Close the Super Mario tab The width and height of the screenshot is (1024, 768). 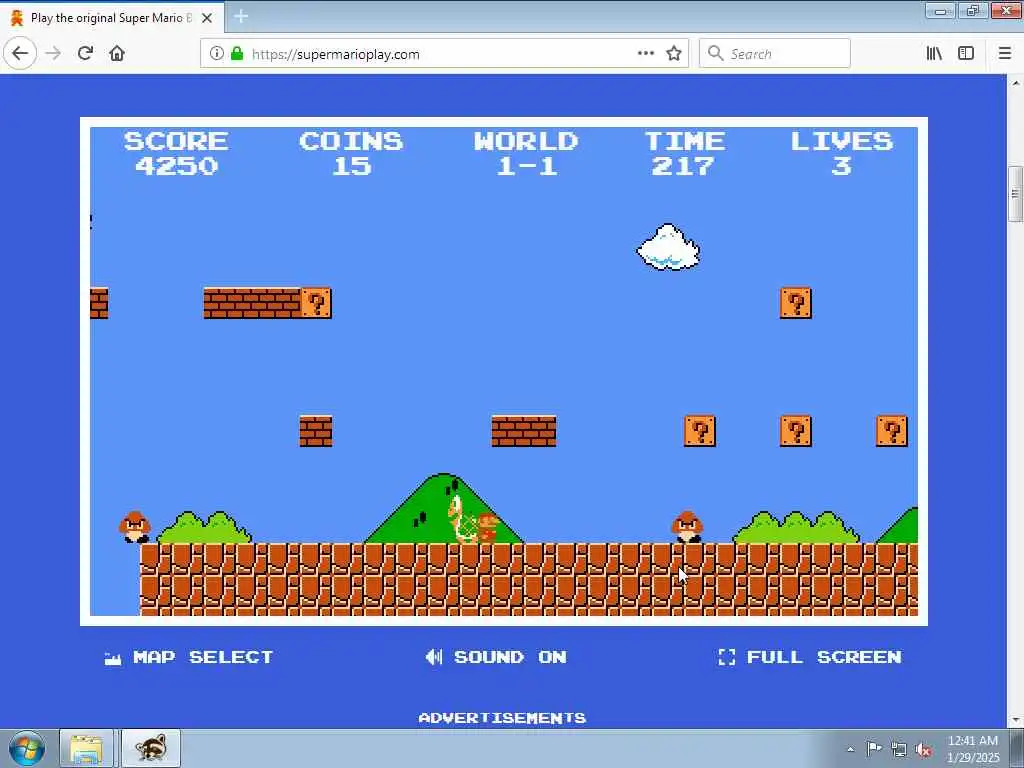coord(207,18)
